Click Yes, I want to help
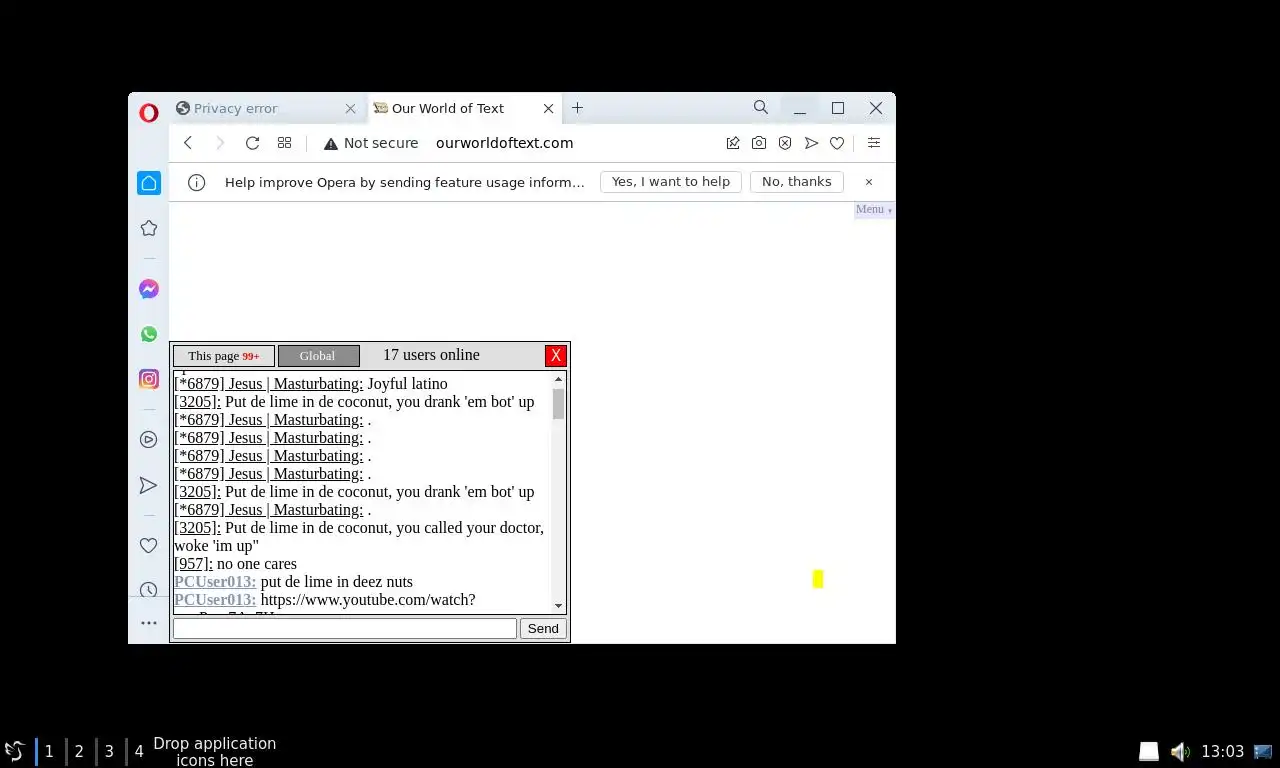This screenshot has height=768, width=1280. pyautogui.click(x=671, y=182)
